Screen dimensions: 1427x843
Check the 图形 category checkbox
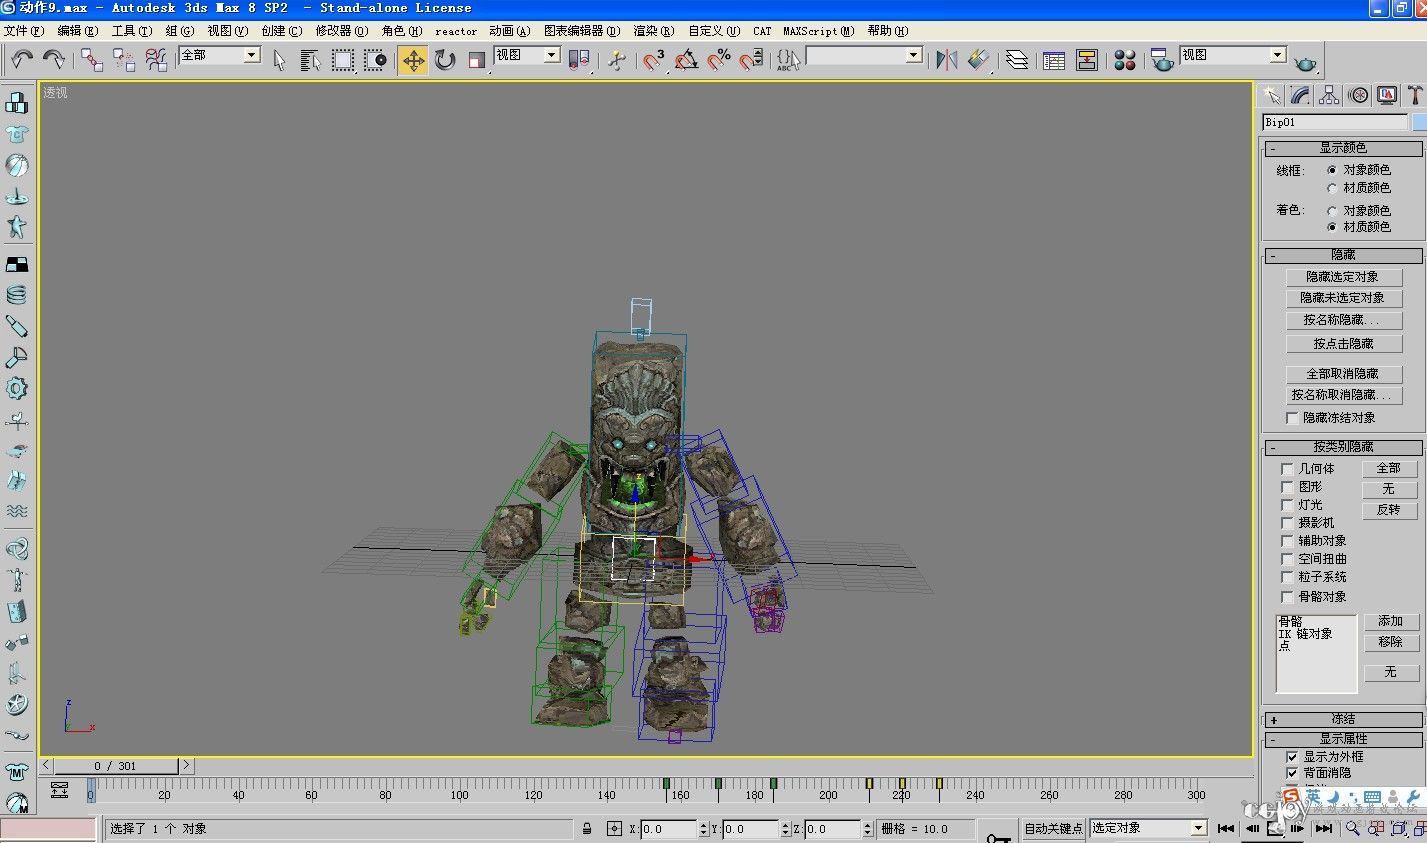(x=1287, y=486)
